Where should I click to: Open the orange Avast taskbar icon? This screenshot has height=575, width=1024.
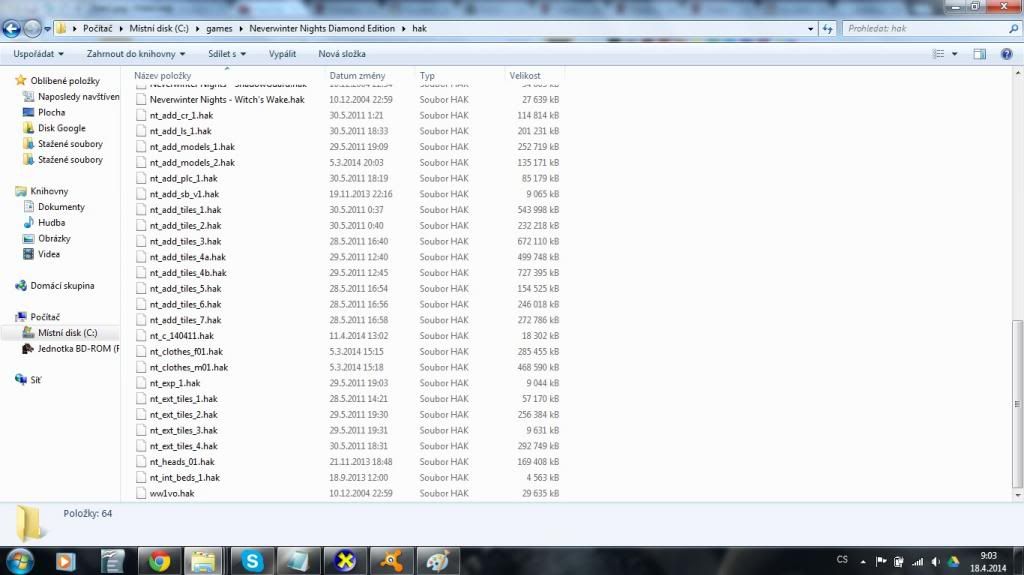pyautogui.click(x=391, y=561)
